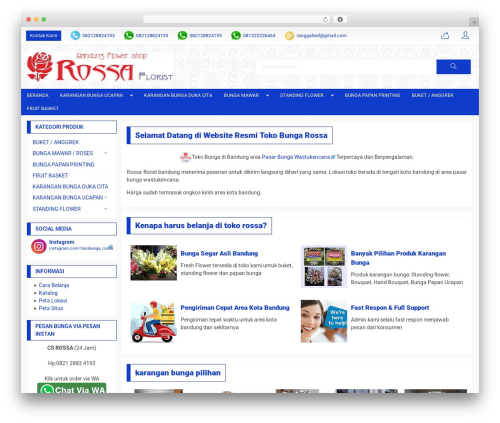The height and width of the screenshot is (423, 500).
Task: Open the flower arrangements collage thumbnail
Action: [x=324, y=266]
